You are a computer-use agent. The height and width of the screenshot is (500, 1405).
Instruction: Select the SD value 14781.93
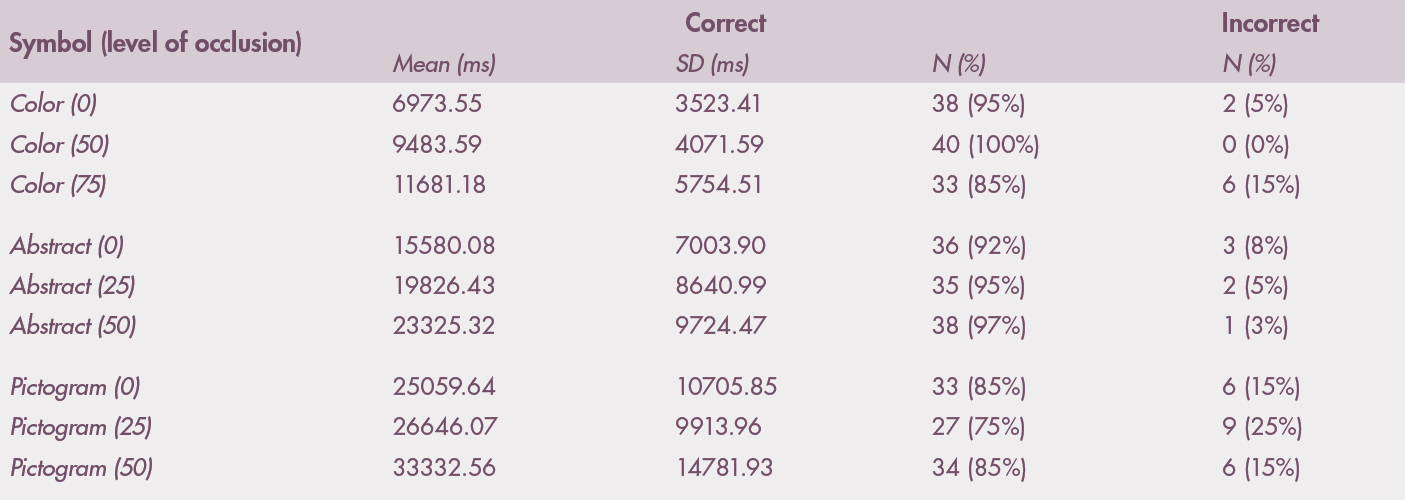pos(725,468)
